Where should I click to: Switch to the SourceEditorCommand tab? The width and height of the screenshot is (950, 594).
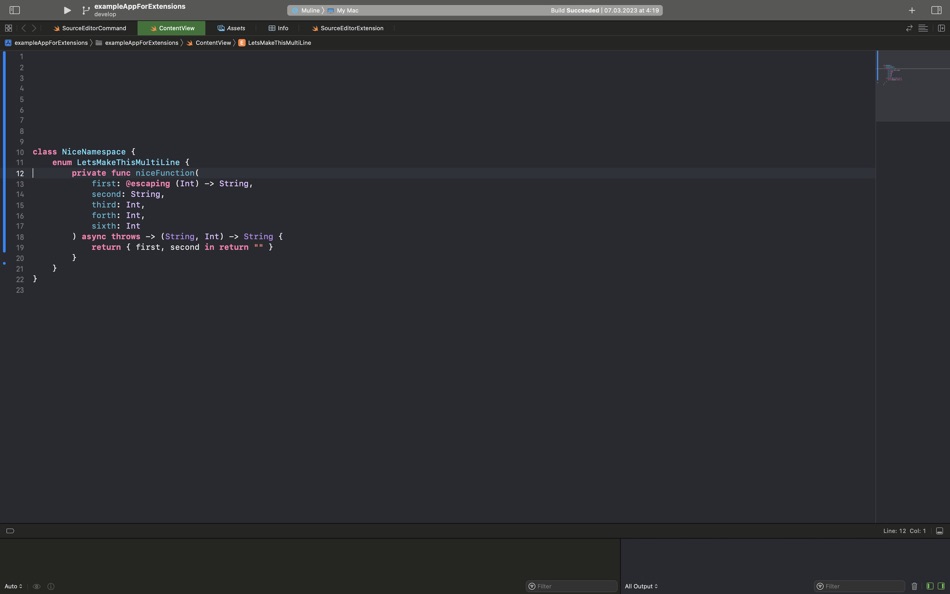click(x=90, y=28)
